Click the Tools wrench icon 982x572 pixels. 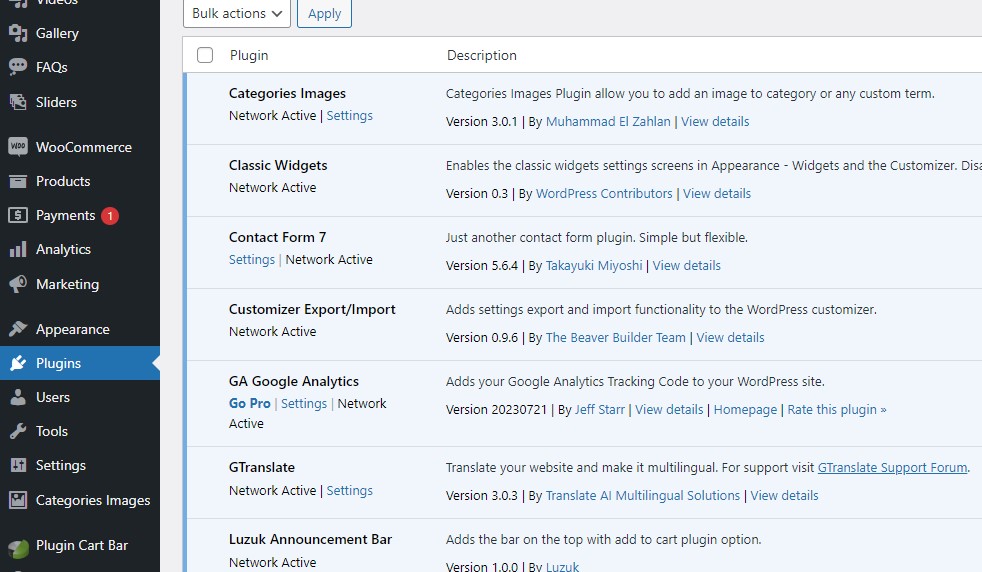tap(18, 431)
